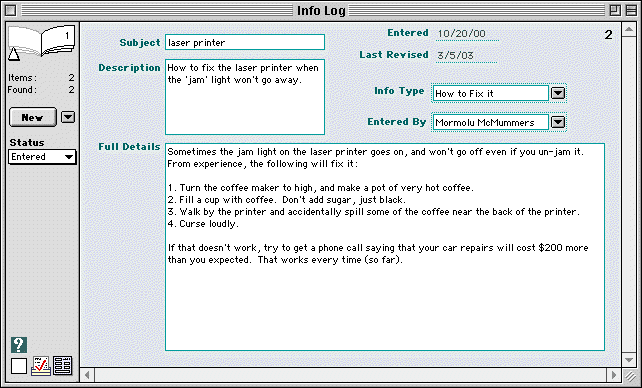The image size is (642, 388).
Task: Flip the record book page icon
Action: pyautogui.click(x=42, y=40)
